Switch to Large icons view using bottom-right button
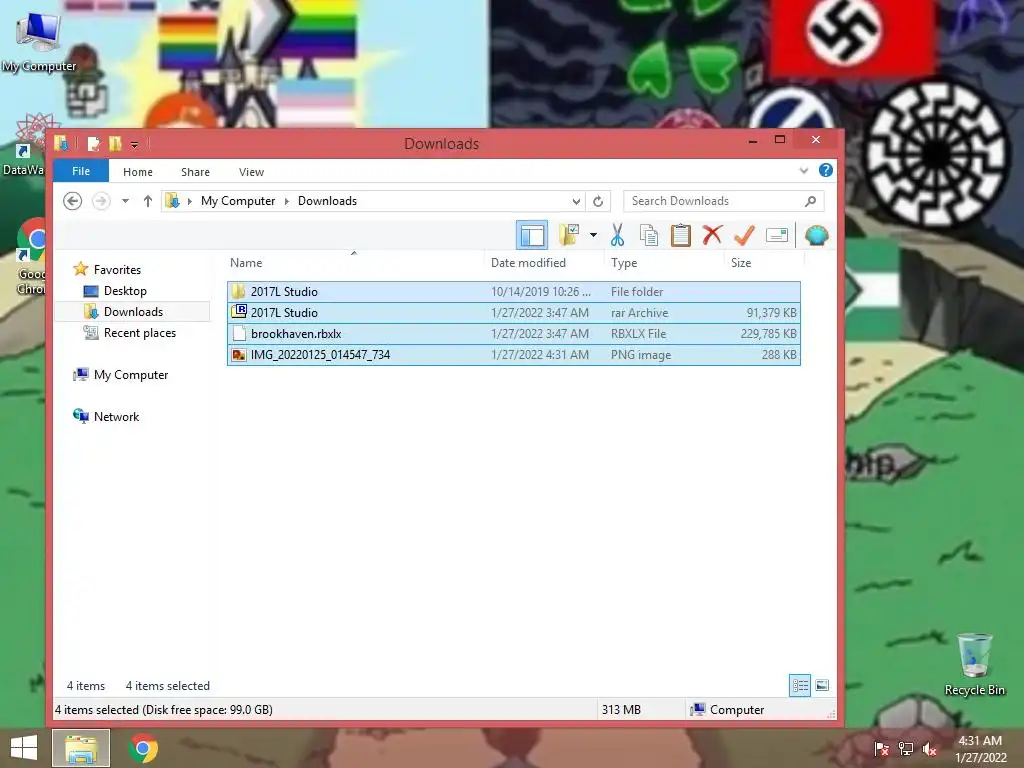Viewport: 1024px width, 768px height. point(822,686)
